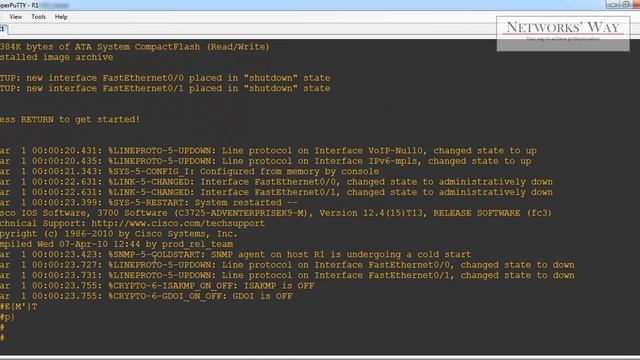The image size is (640, 360).
Task: Click the FastEthernet0/0 administratively down line
Action: coord(276,182)
